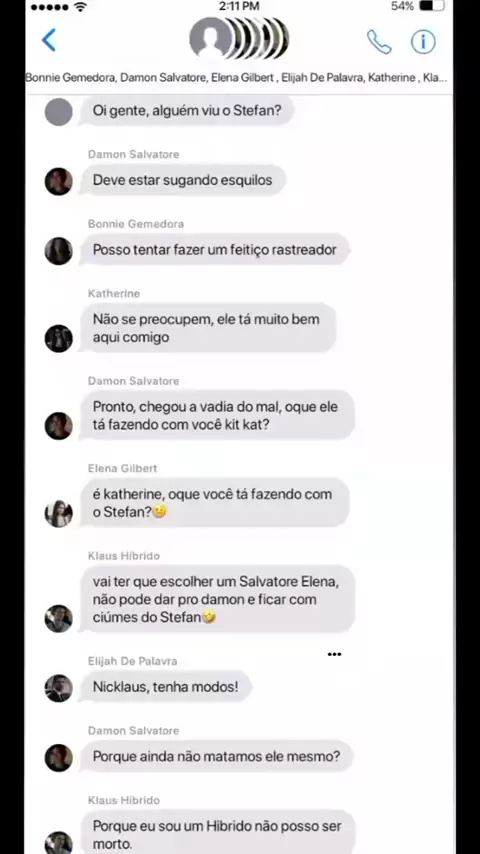This screenshot has height=854, width=480.
Task: Tap the blue back arrow
Action: 49,40
